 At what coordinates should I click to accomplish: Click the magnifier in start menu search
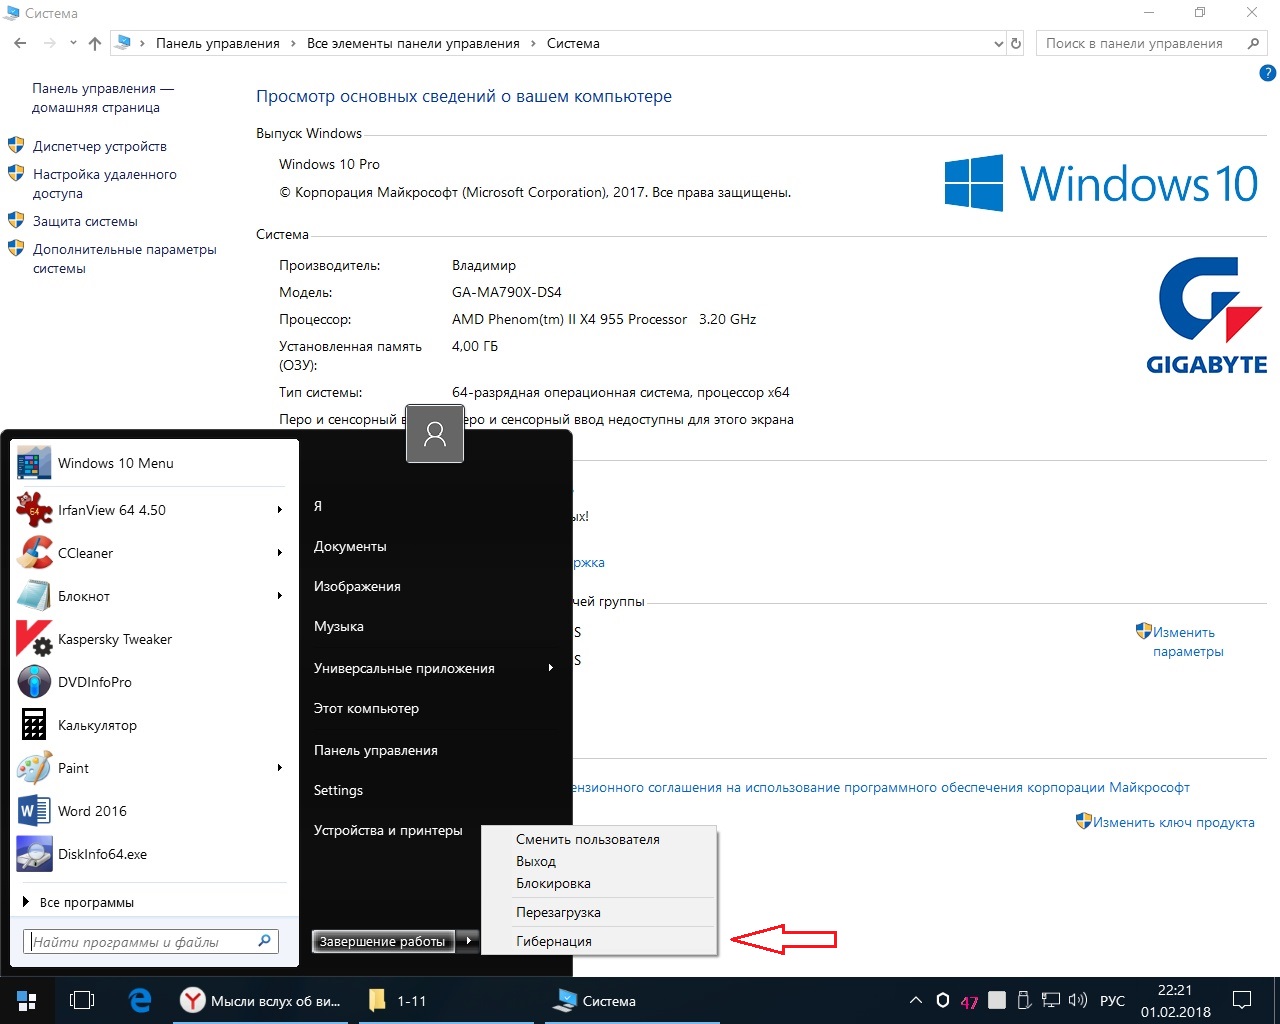(264, 941)
